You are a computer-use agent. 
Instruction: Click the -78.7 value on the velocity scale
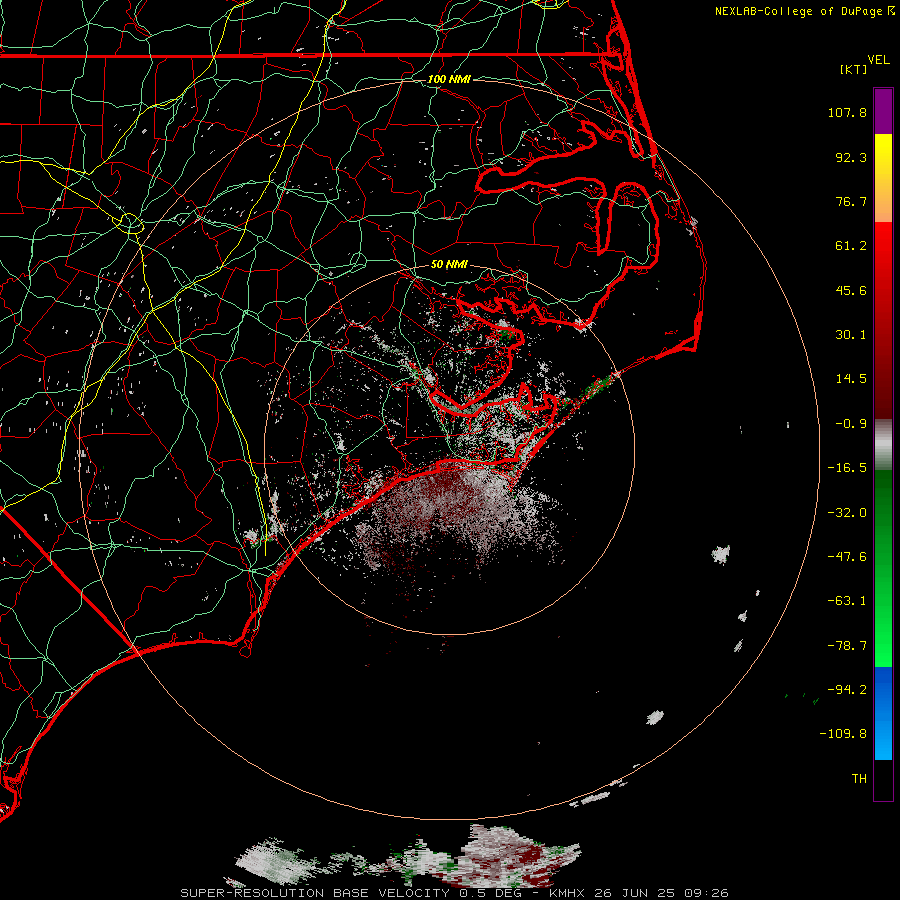tap(847, 646)
